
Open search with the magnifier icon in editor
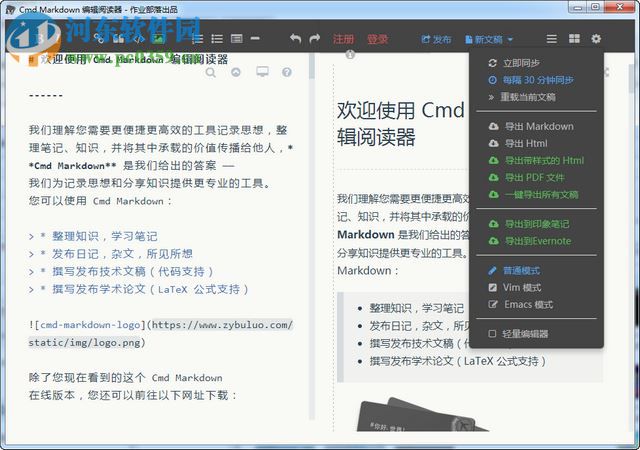point(211,73)
